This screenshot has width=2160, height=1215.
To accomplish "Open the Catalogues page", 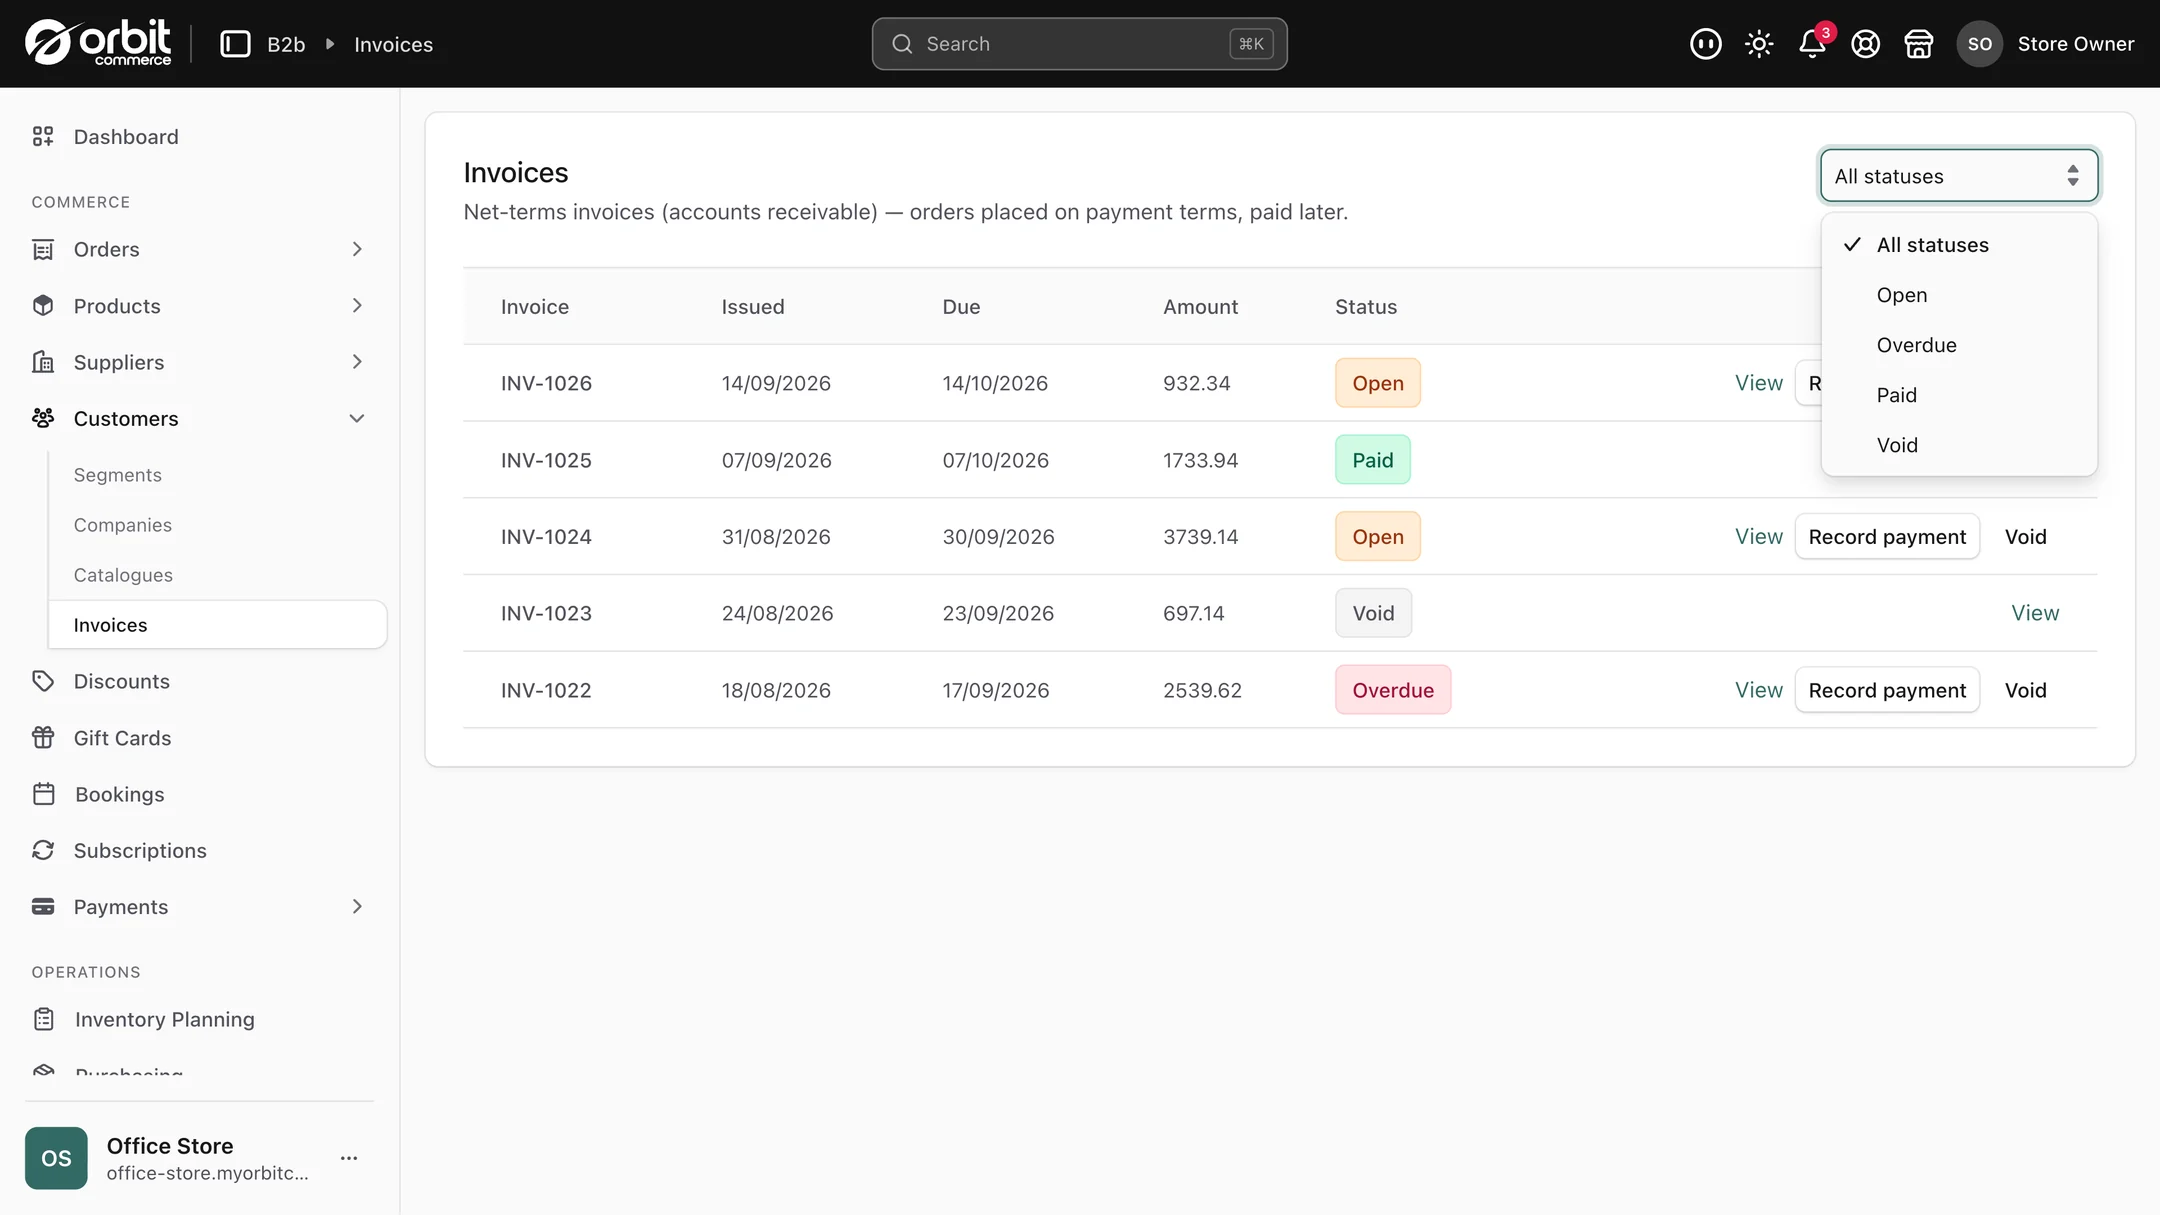I will (123, 575).
